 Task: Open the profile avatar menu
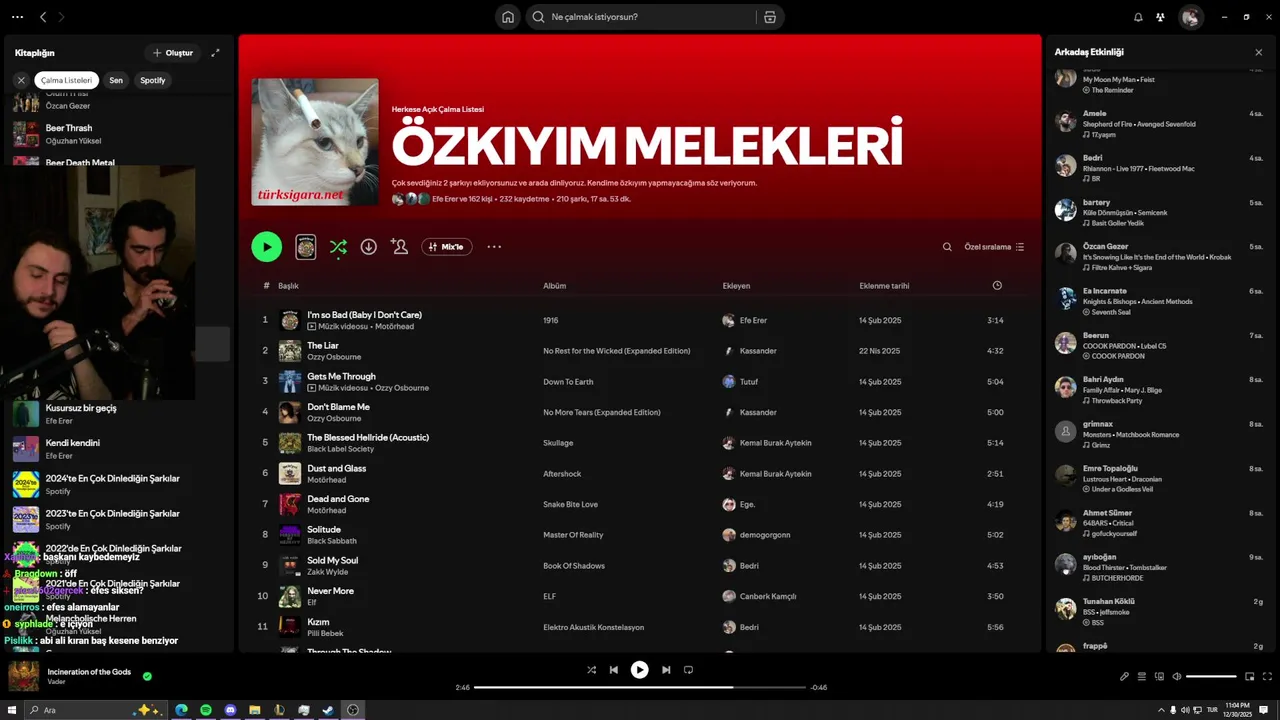1191,17
